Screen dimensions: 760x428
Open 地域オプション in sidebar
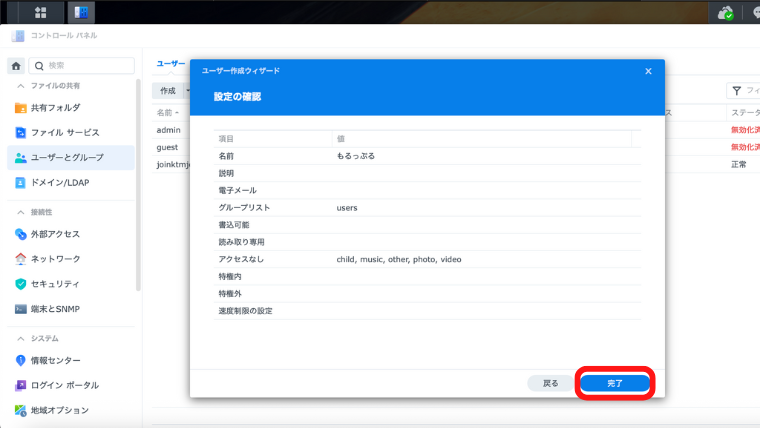coord(60,410)
